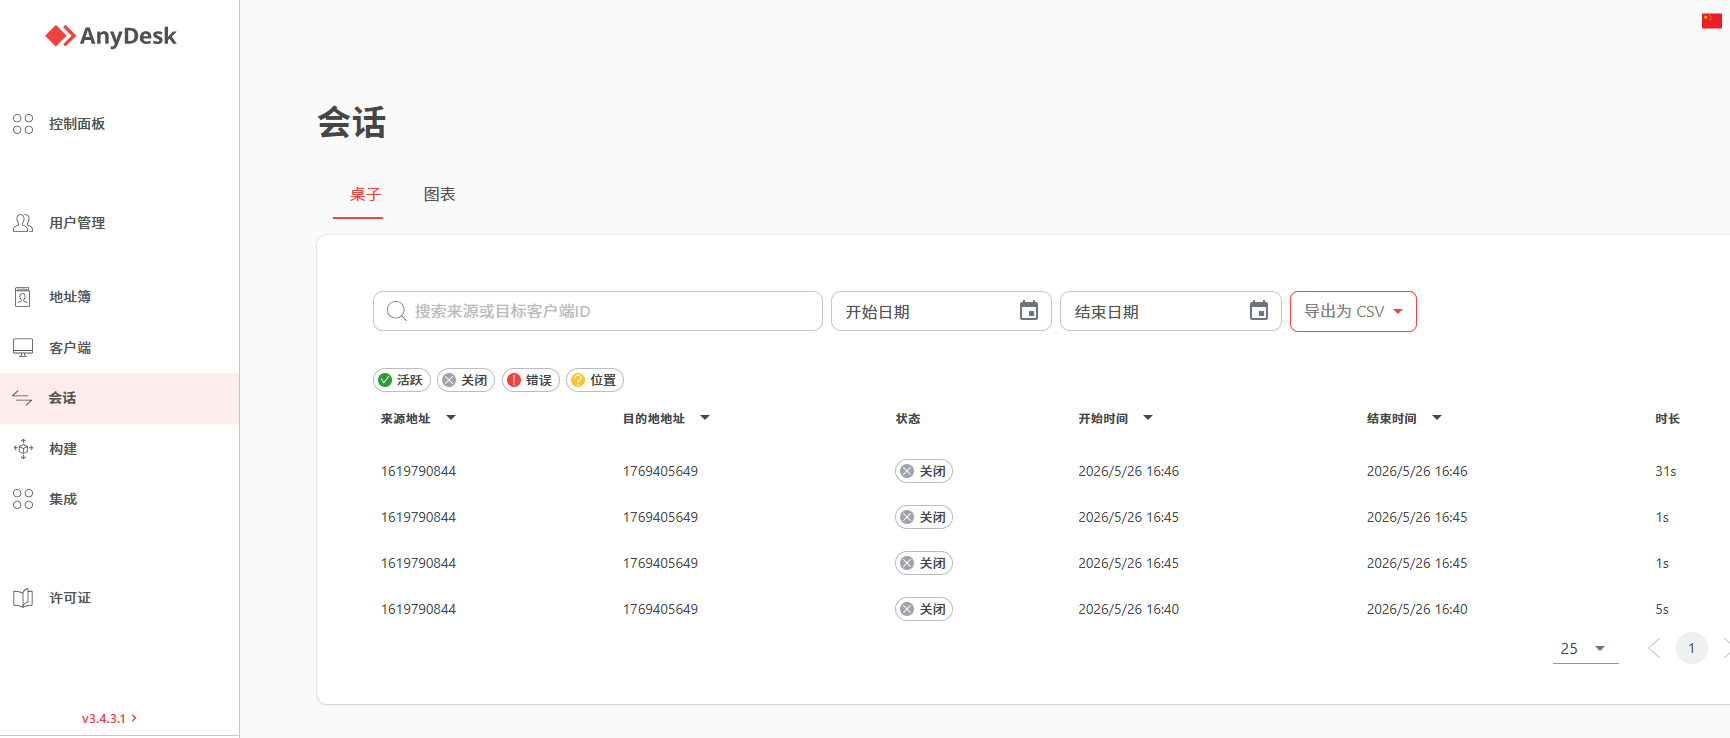1730x738 pixels.
Task: Select the 会话 sessions arrows icon
Action: pyautogui.click(x=23, y=398)
